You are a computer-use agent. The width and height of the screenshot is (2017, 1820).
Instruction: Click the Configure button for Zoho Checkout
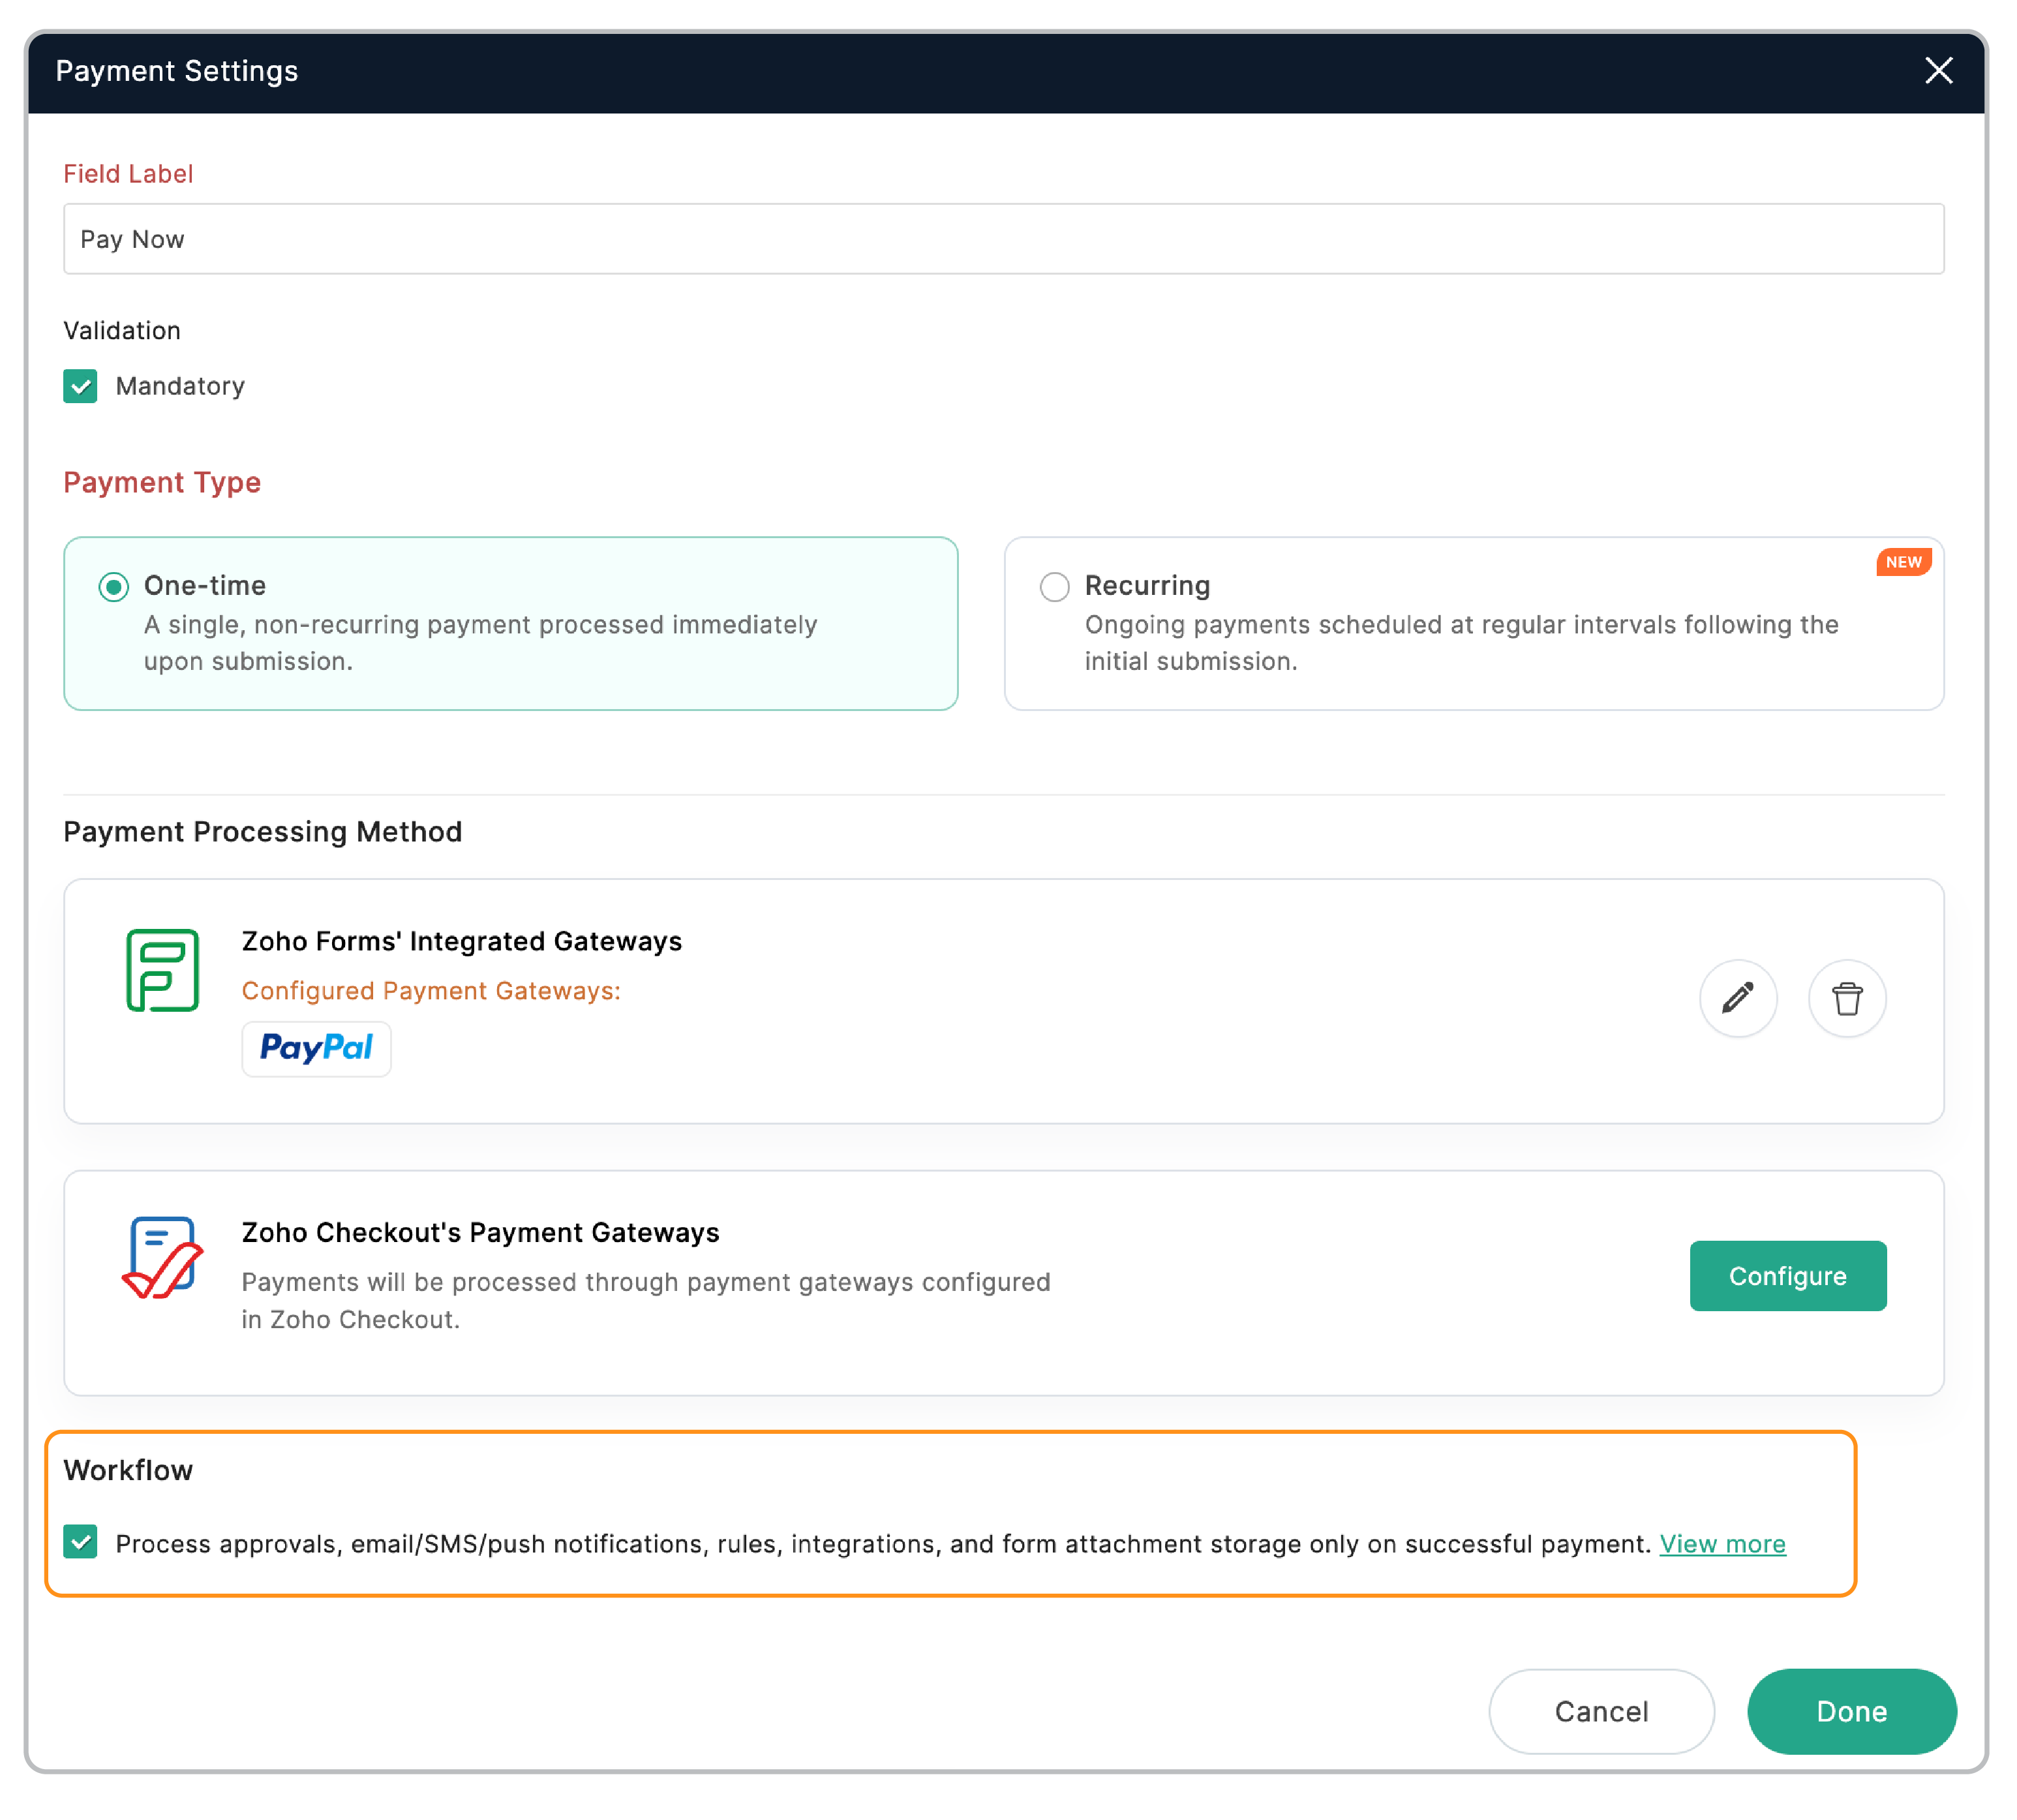click(1787, 1276)
